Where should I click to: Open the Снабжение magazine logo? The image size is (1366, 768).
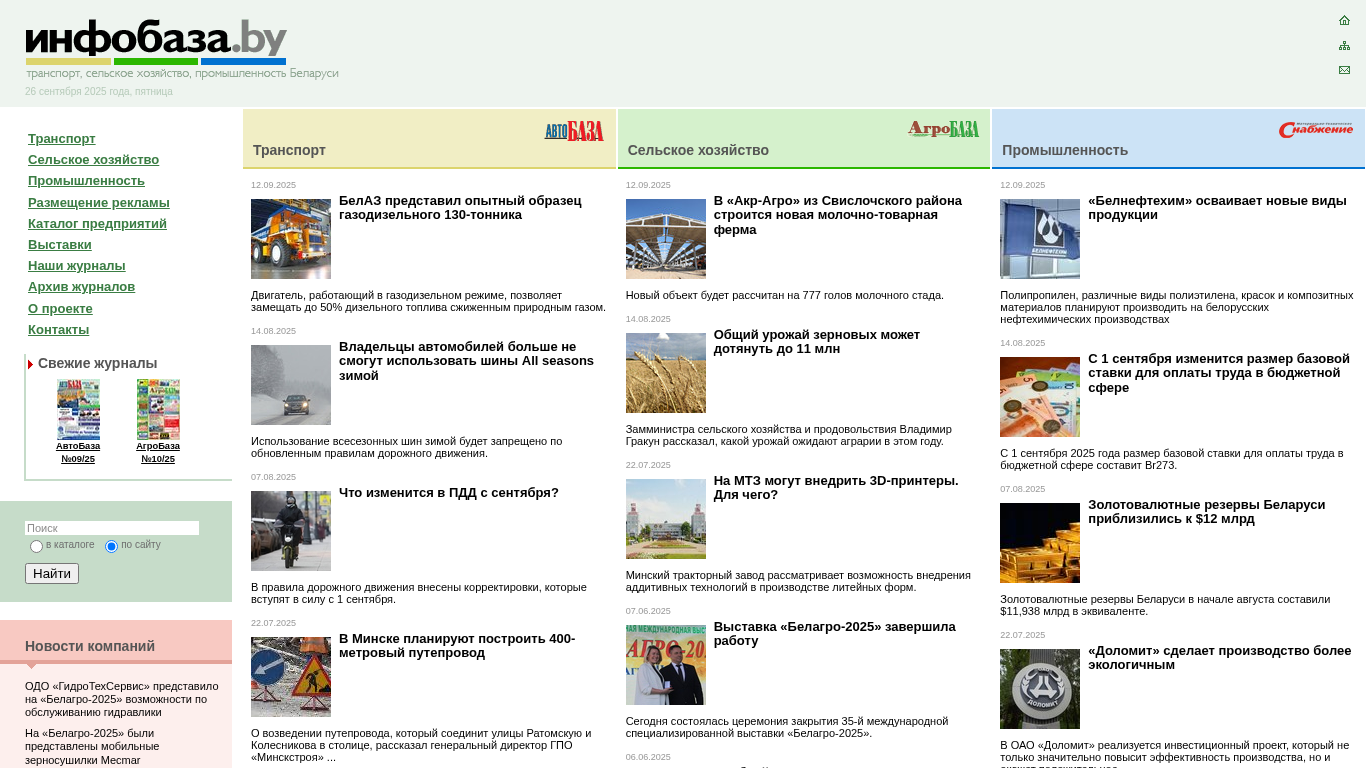pos(1315,130)
